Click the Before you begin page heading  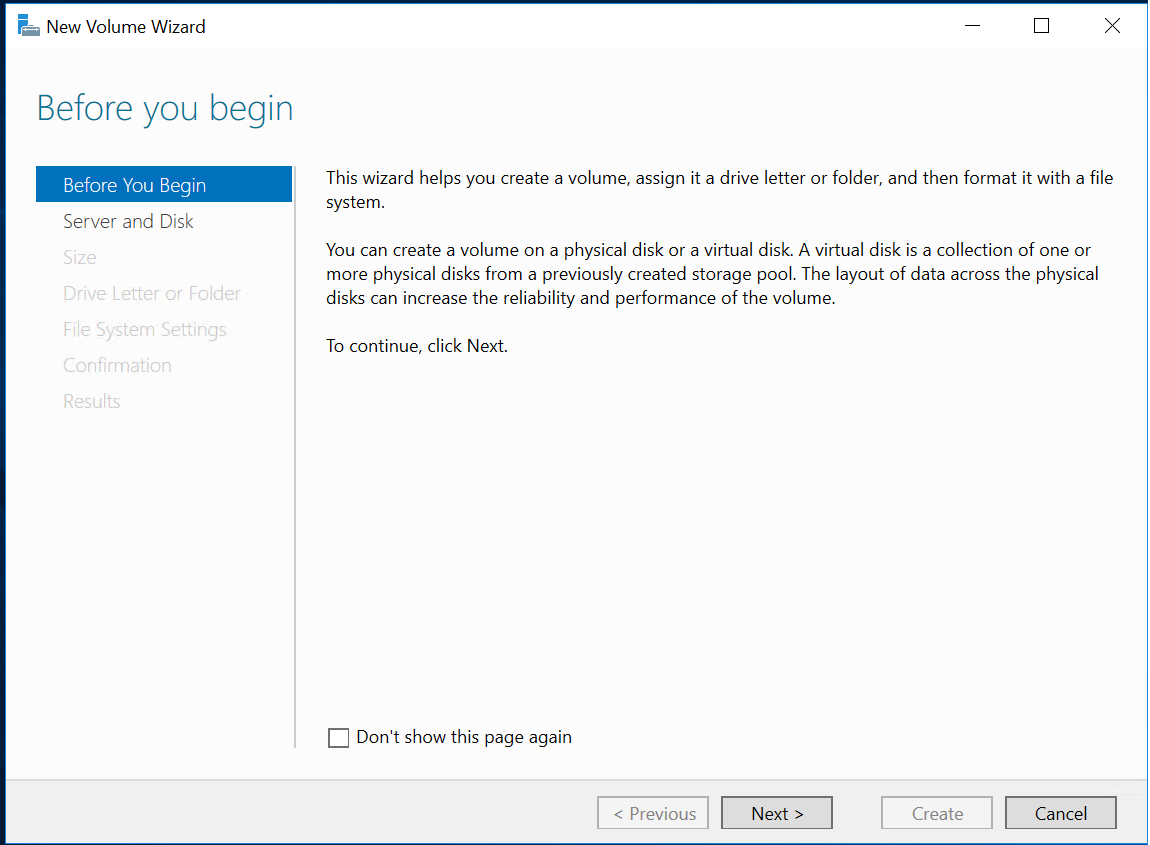tap(165, 108)
